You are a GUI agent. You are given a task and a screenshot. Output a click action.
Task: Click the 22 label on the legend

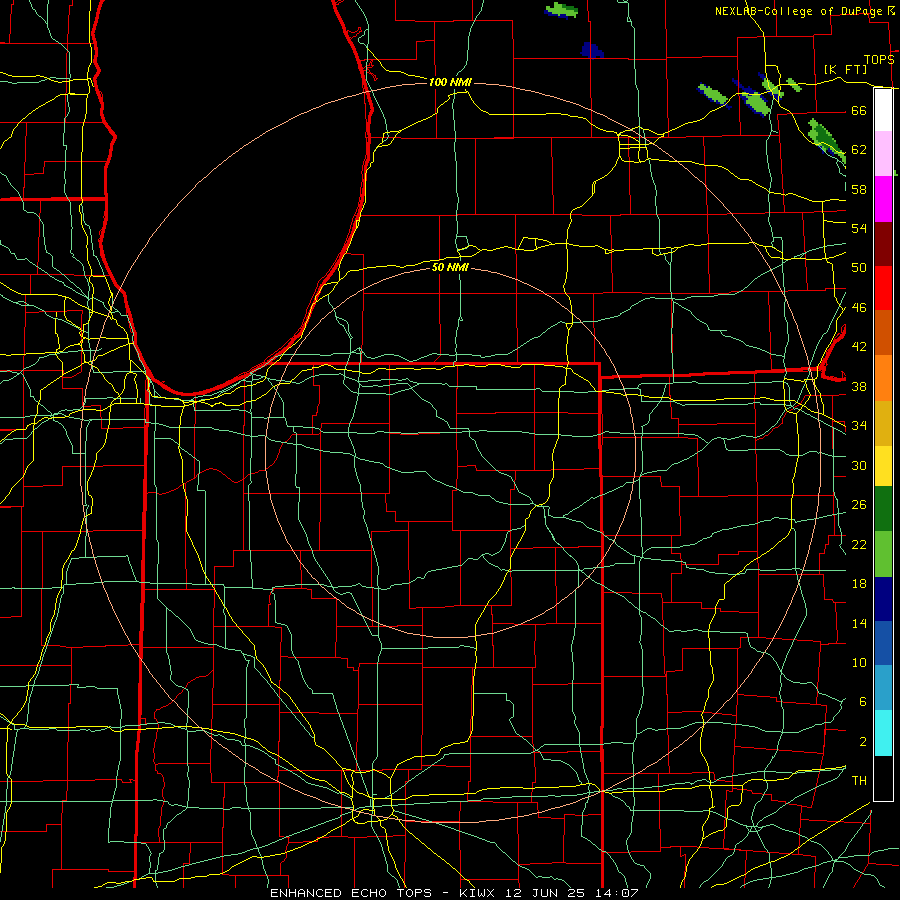tap(859, 544)
